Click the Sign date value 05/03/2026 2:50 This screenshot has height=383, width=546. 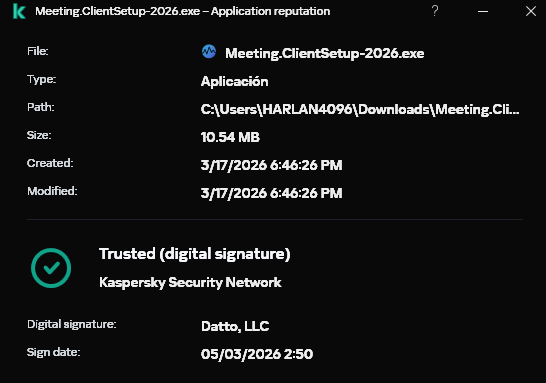pyautogui.click(x=257, y=354)
